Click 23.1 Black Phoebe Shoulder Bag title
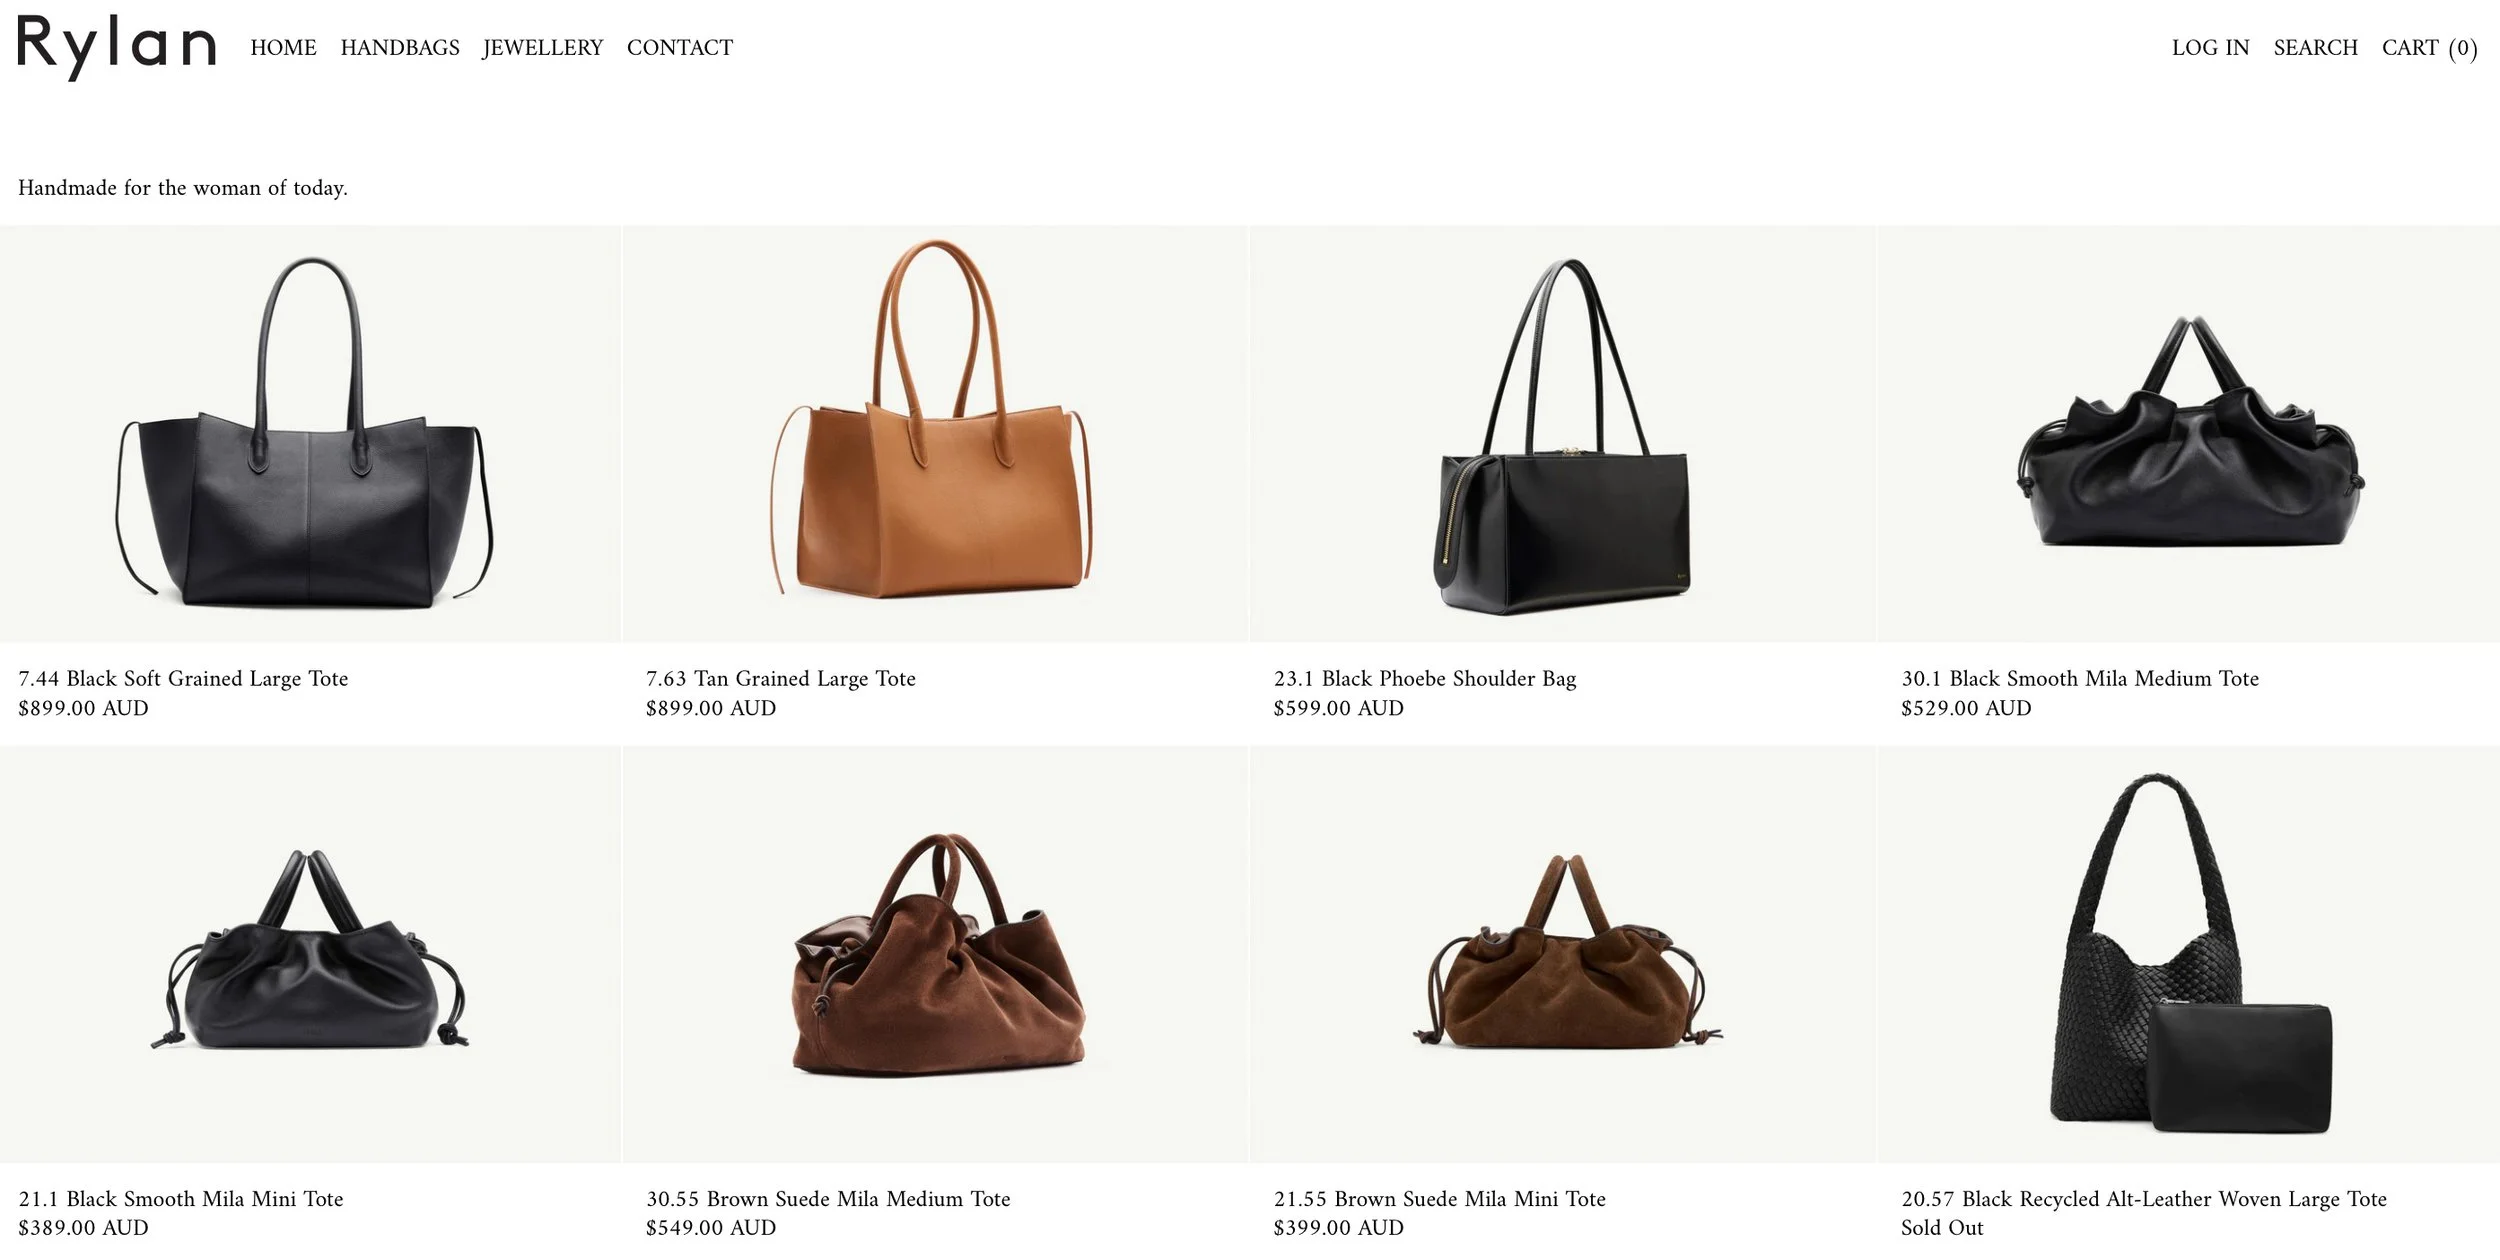 1424,678
